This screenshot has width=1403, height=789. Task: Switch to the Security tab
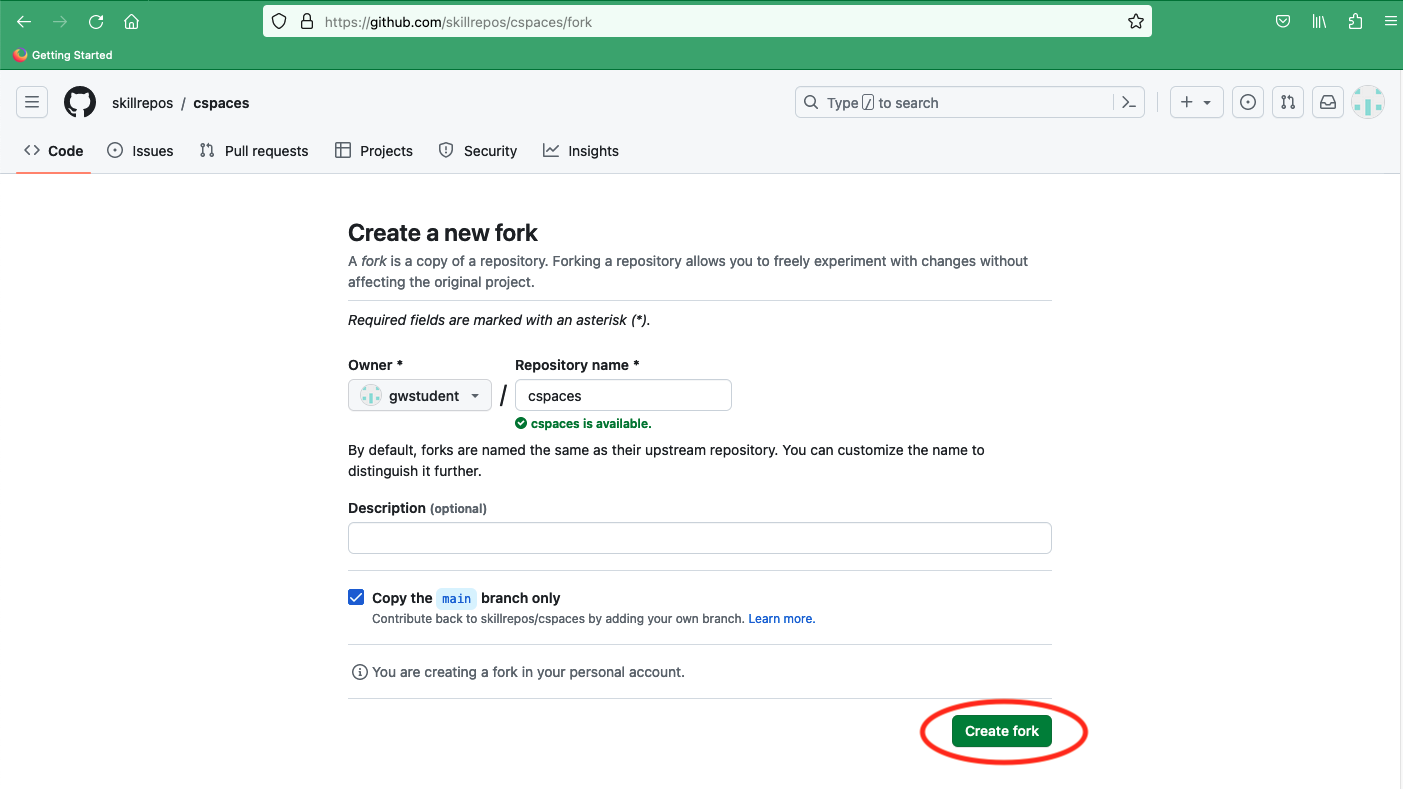pyautogui.click(x=478, y=151)
